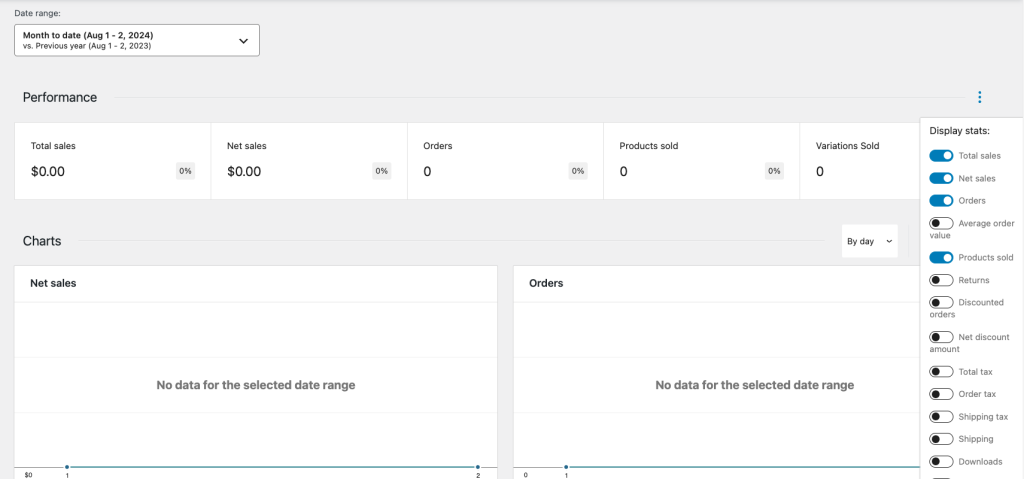Disable the Total sales stat toggle
This screenshot has height=479, width=1024.
(x=941, y=155)
